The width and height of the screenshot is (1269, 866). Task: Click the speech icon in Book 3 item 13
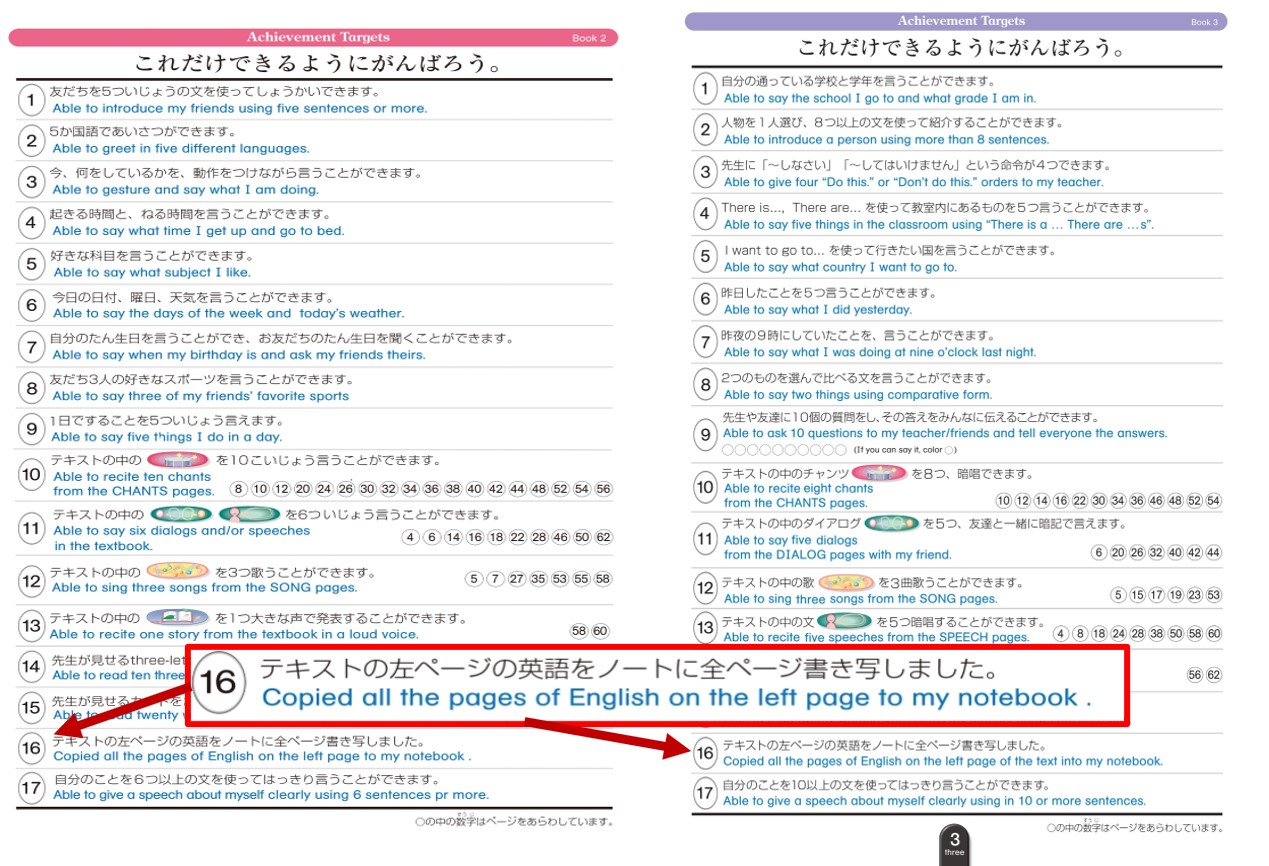pyautogui.click(x=844, y=621)
